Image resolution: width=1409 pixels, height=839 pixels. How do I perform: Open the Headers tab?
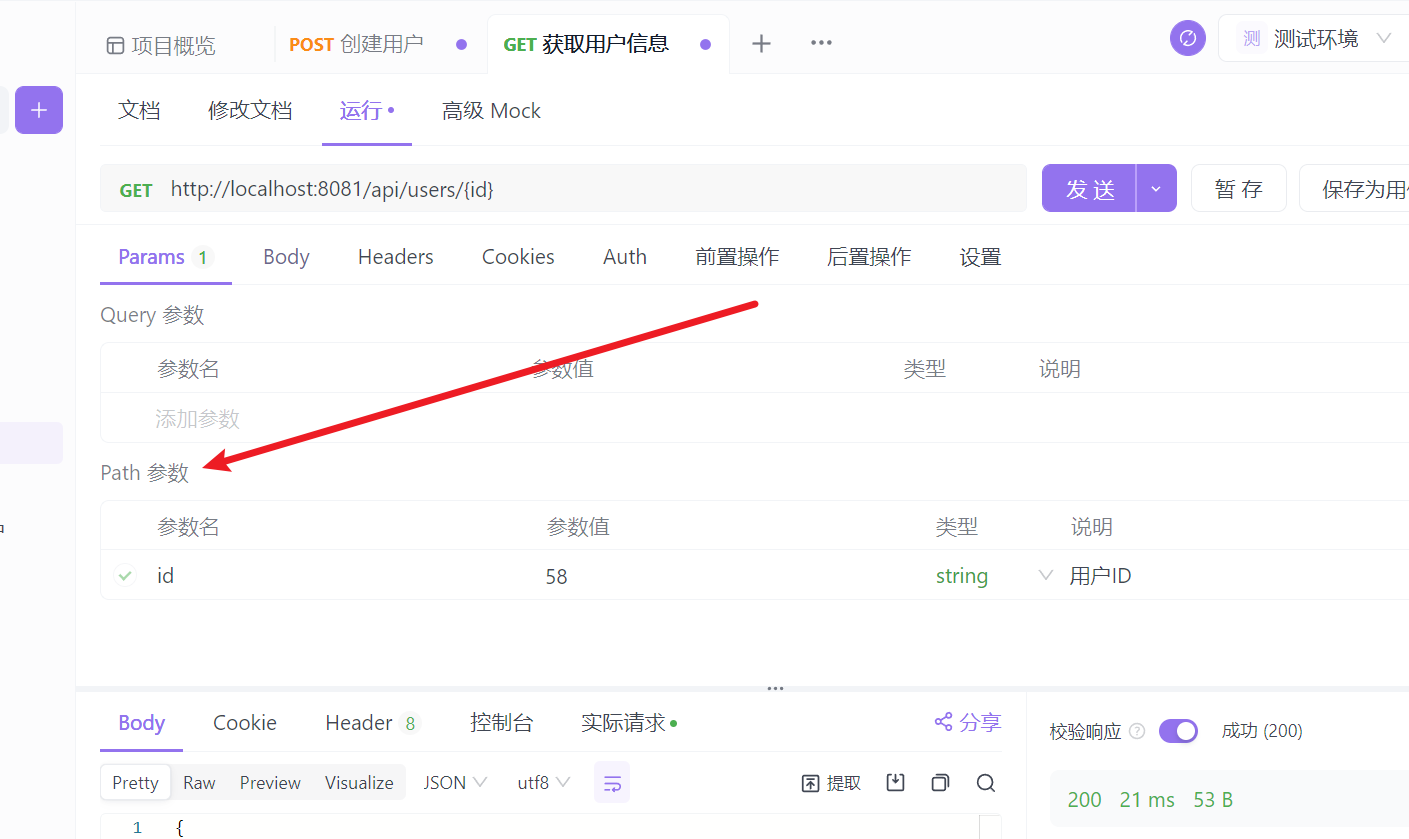pos(396,257)
